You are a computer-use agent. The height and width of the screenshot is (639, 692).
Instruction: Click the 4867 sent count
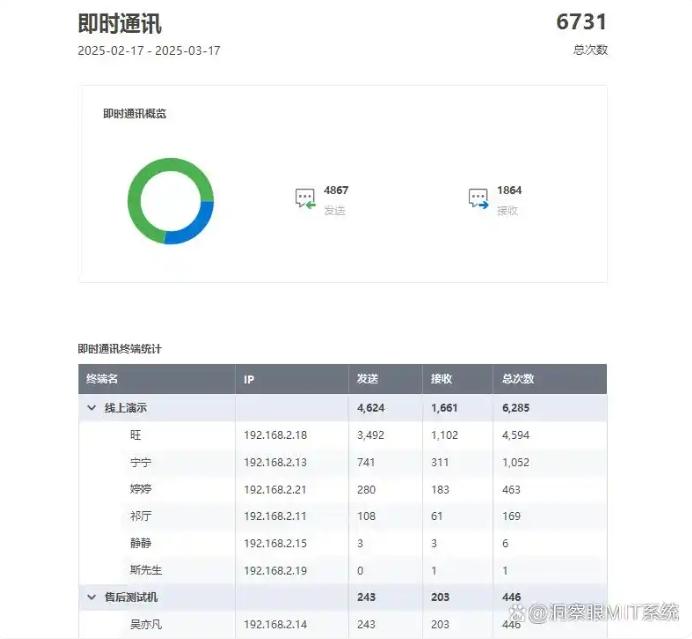(336, 190)
